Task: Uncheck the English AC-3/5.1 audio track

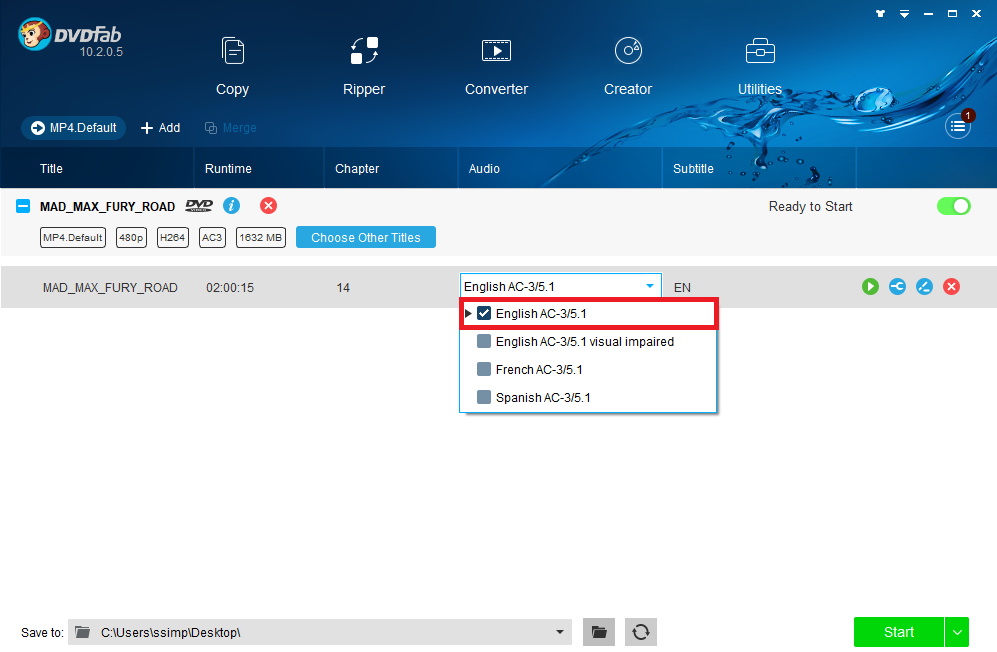Action: [x=484, y=314]
